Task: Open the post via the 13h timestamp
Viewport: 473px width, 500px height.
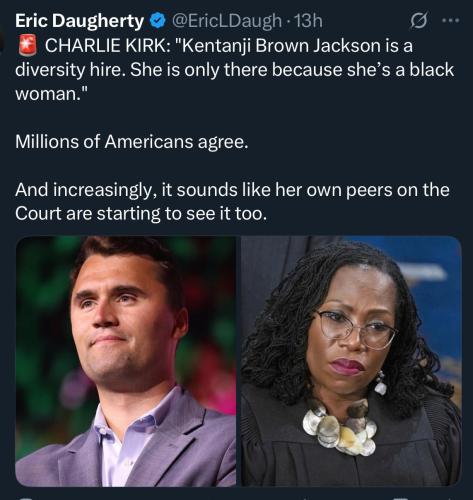Action: click(309, 21)
